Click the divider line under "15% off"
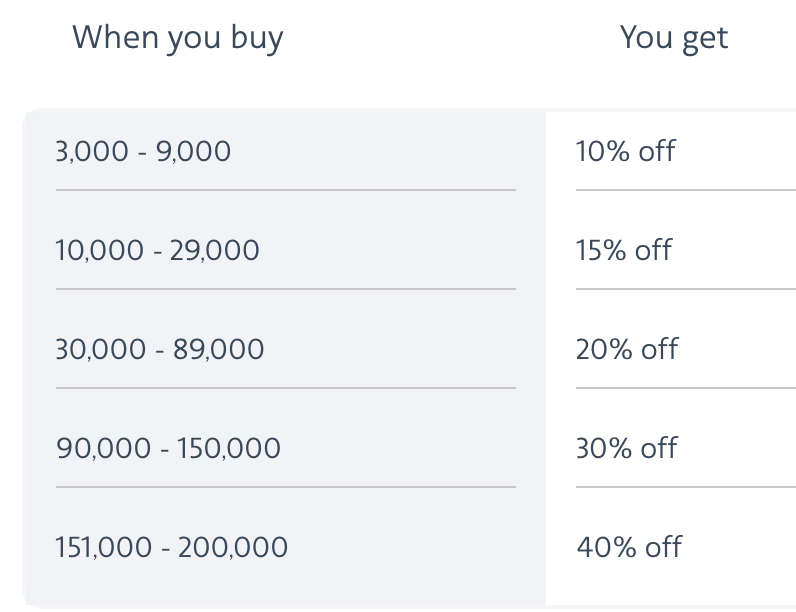 click(x=685, y=289)
